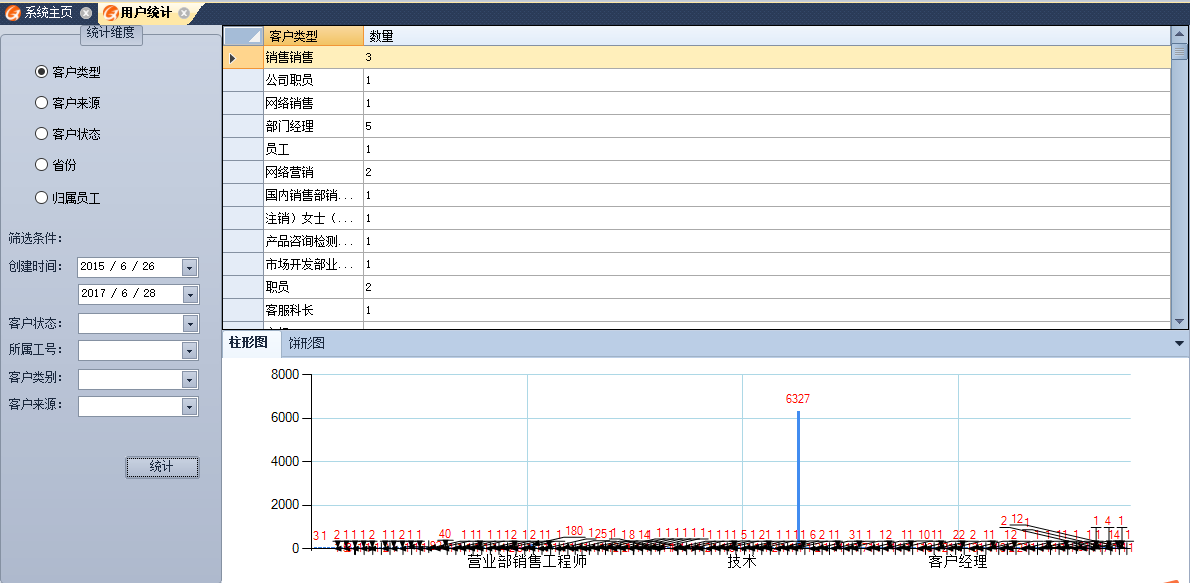
Task: Sort by the 数量 column header
Action: [x=767, y=36]
